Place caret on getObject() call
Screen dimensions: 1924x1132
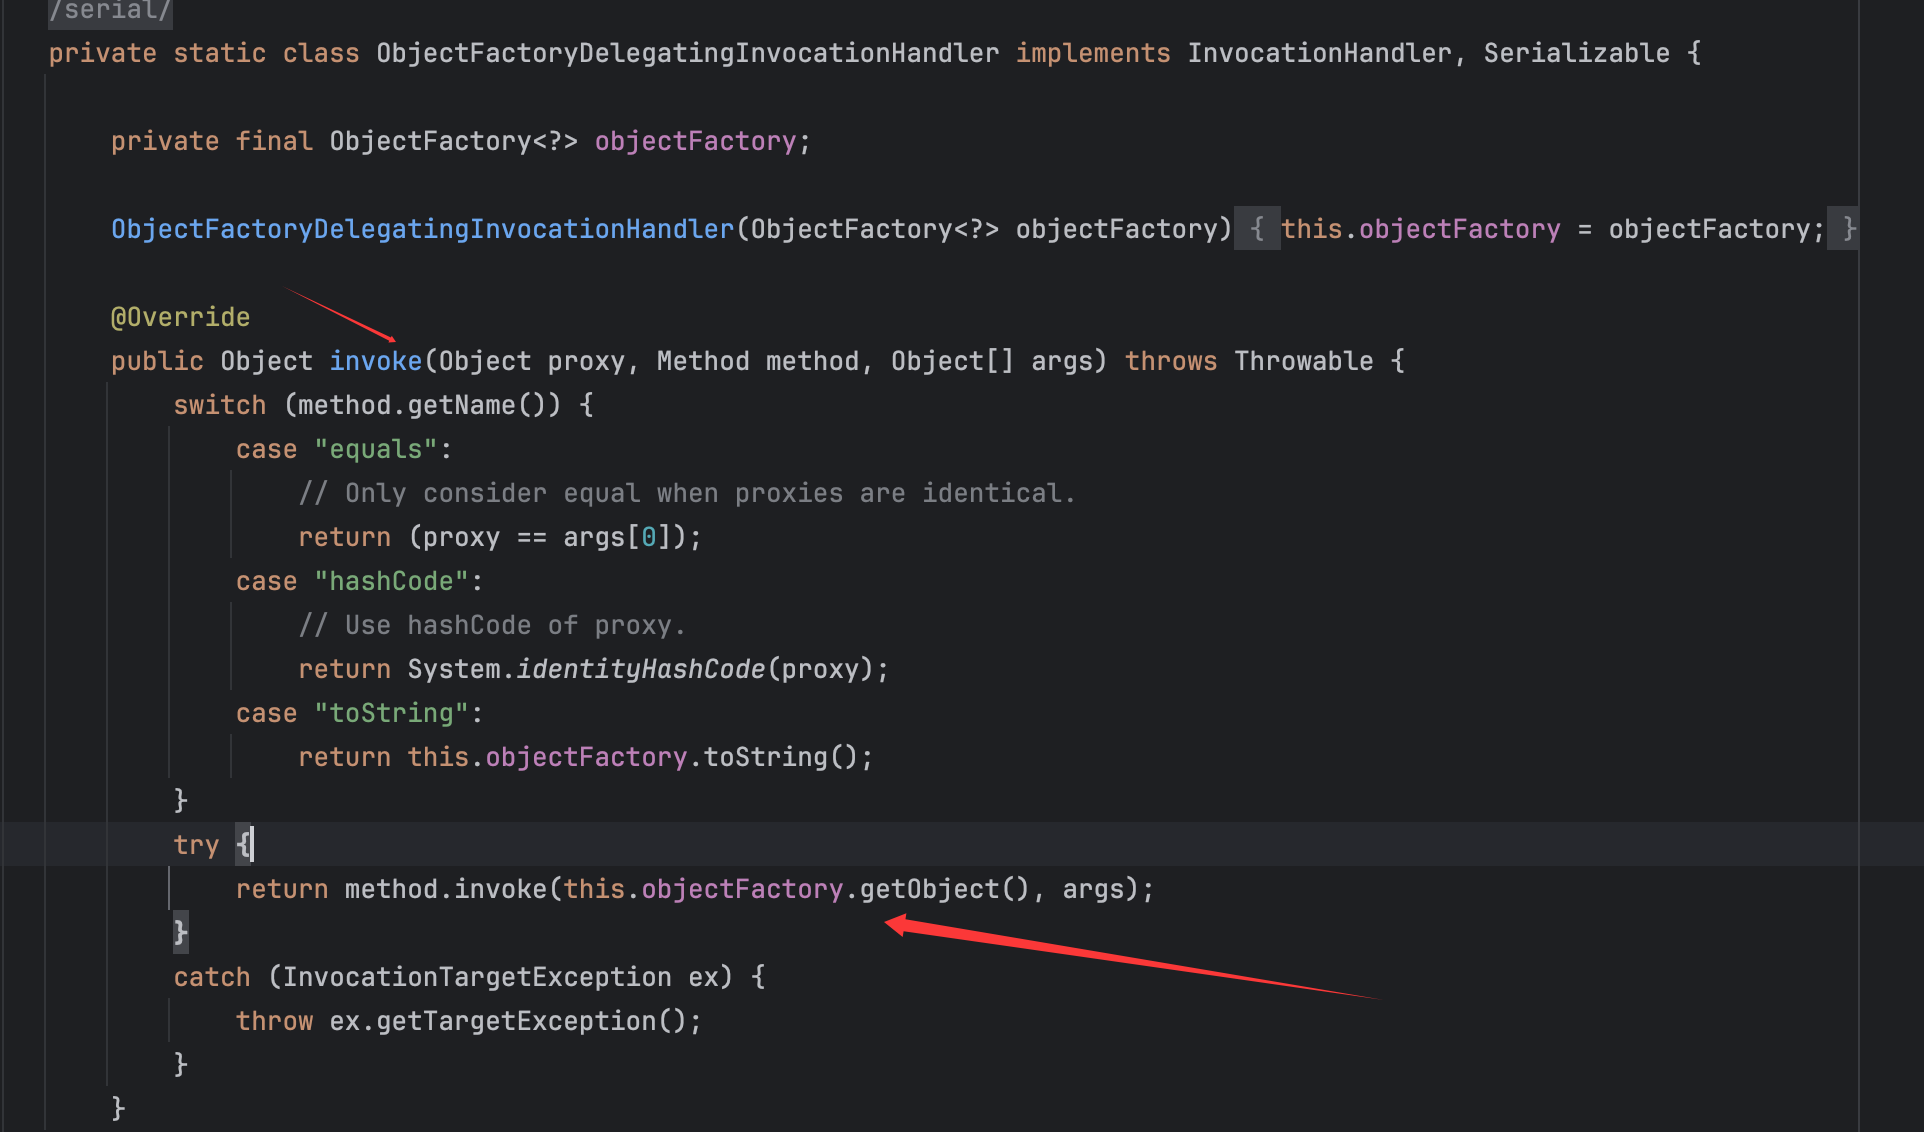pyautogui.click(x=930, y=889)
